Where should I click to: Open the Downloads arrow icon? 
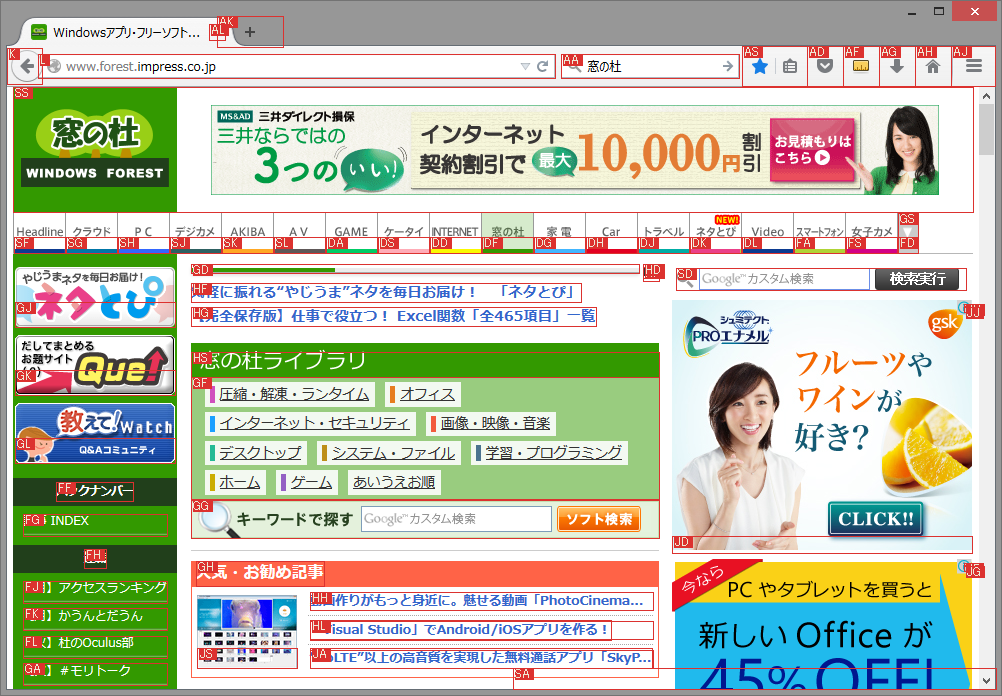[x=896, y=66]
